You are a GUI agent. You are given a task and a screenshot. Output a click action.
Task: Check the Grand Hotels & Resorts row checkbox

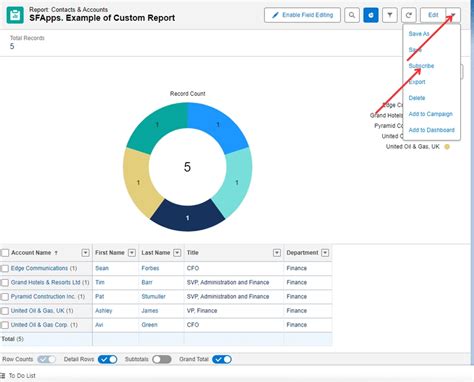(5, 283)
